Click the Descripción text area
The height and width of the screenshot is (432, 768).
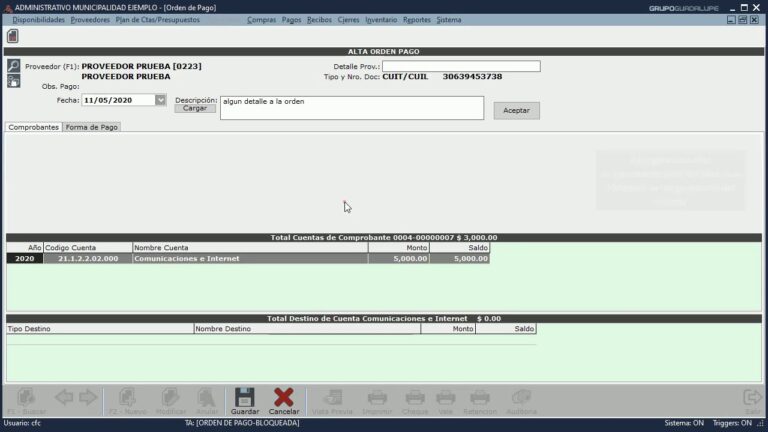352,108
